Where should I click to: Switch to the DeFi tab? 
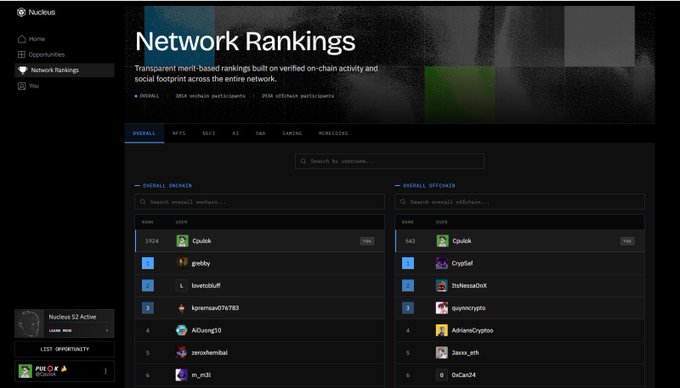pos(209,134)
